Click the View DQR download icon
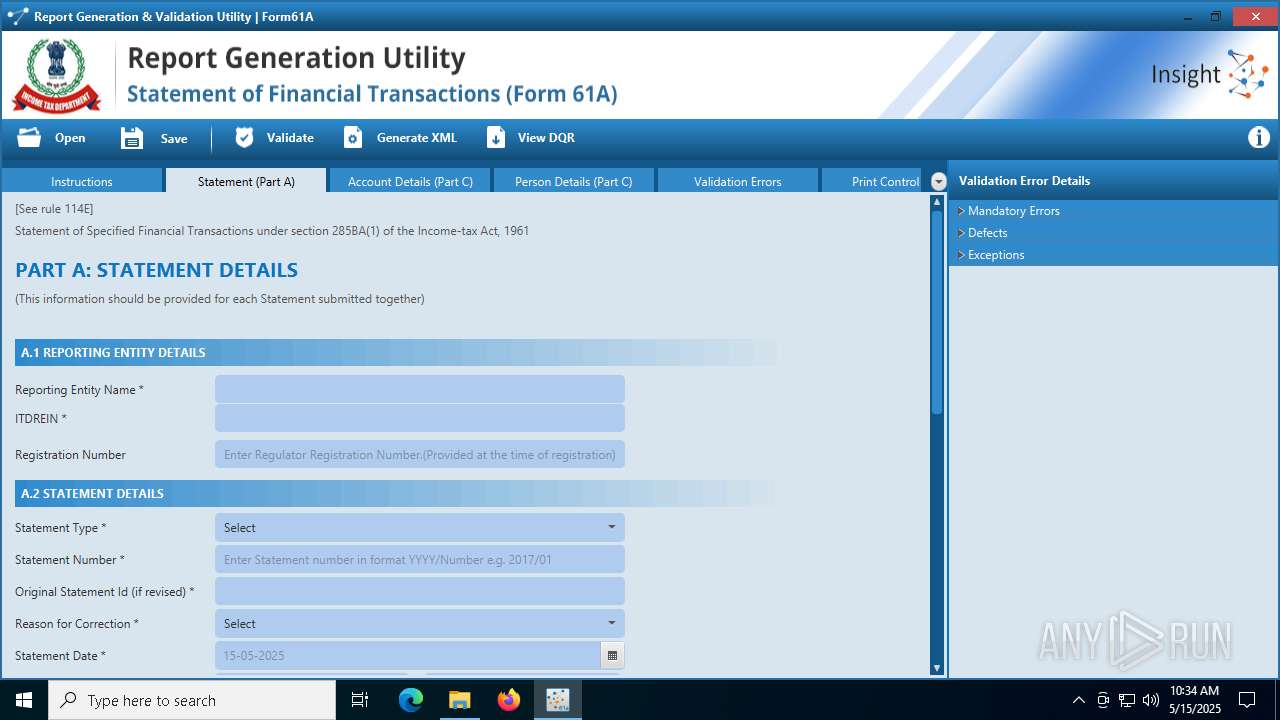This screenshot has height=720, width=1280. [496, 138]
